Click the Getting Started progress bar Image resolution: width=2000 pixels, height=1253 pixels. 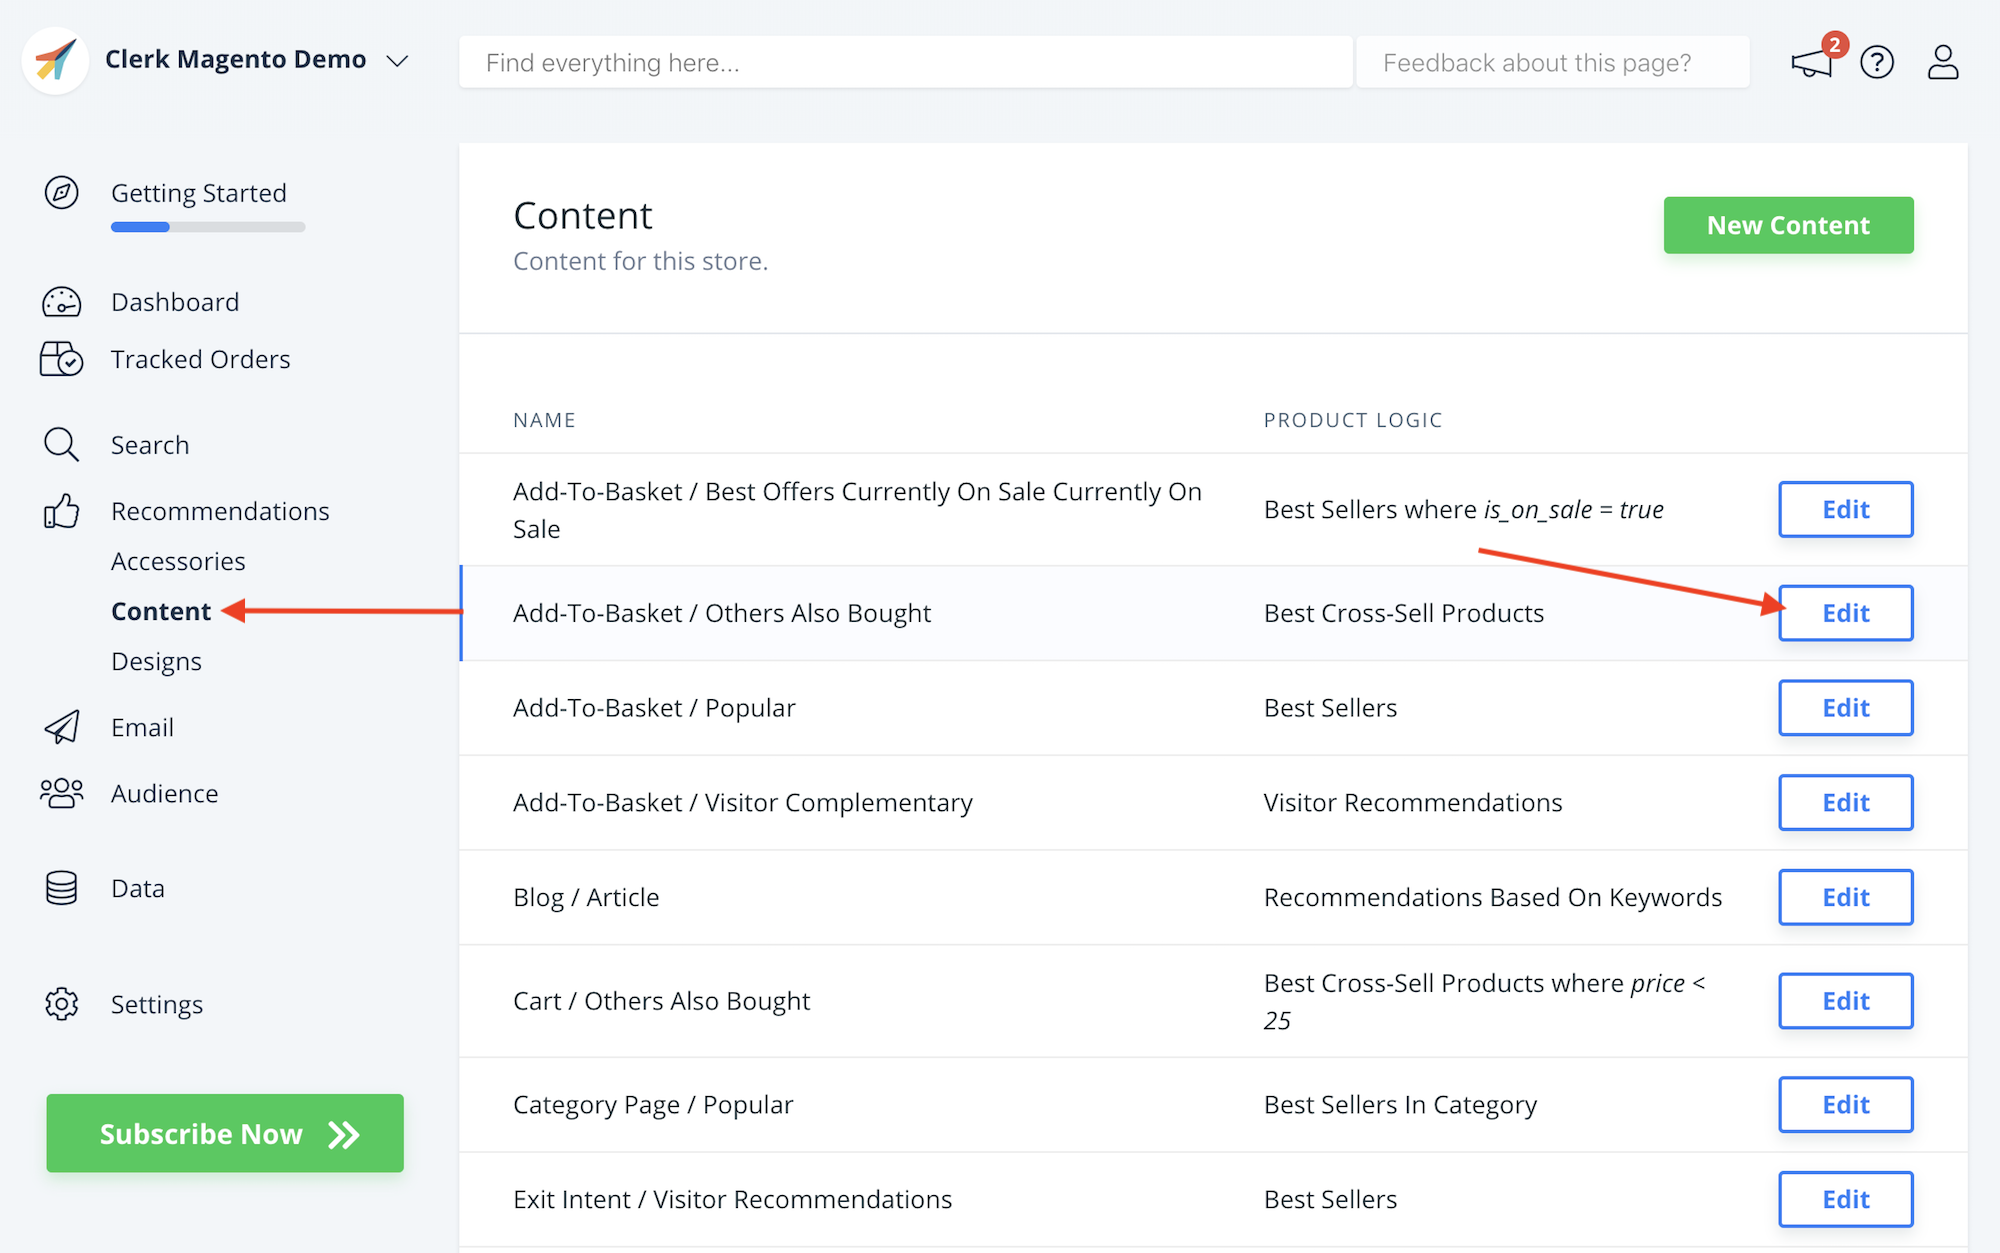coord(208,227)
